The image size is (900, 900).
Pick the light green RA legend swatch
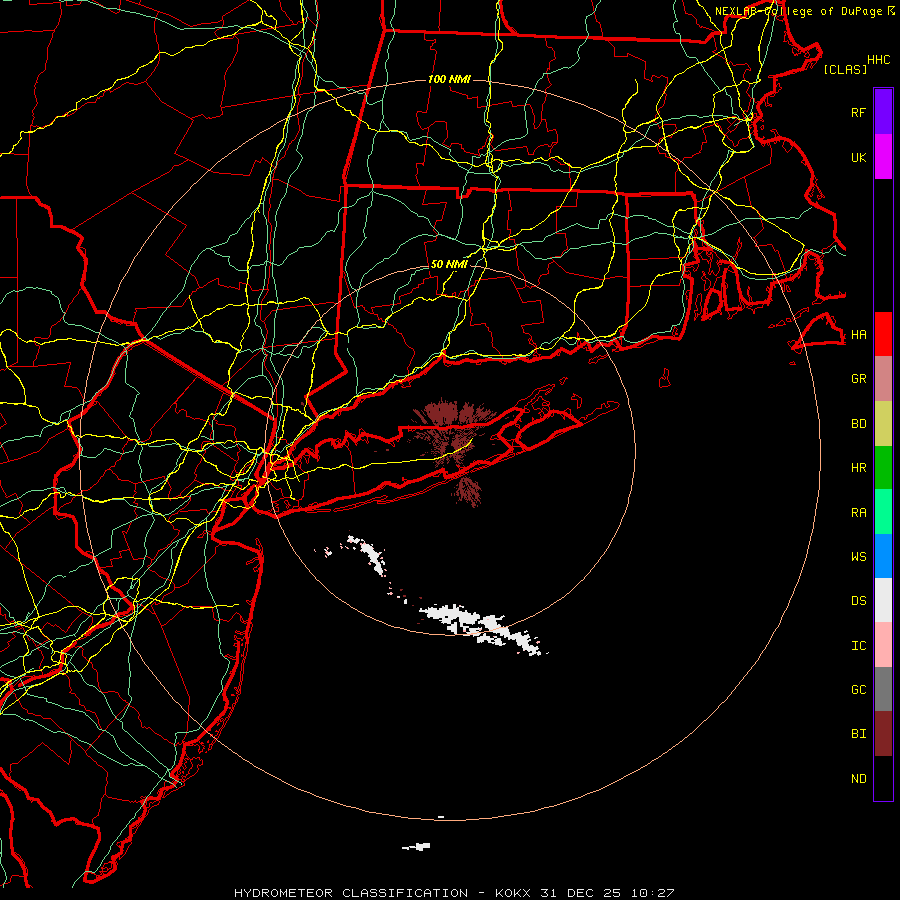[x=883, y=511]
